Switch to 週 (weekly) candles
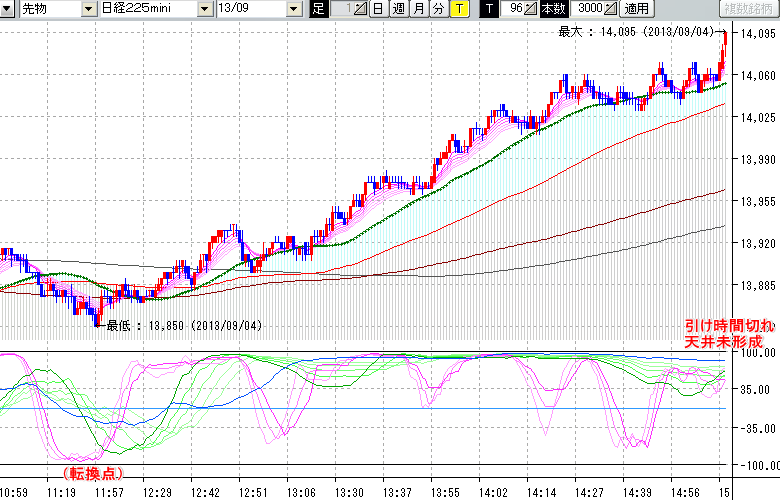This screenshot has width=780, height=500. [397, 9]
